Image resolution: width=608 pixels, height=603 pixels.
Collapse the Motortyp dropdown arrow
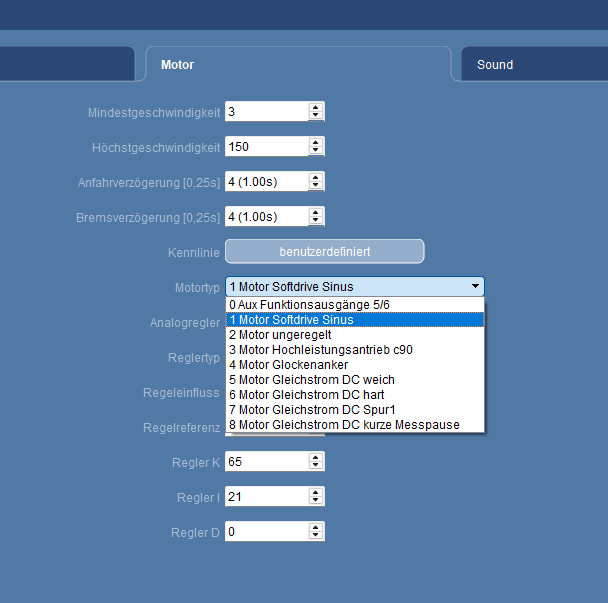475,286
